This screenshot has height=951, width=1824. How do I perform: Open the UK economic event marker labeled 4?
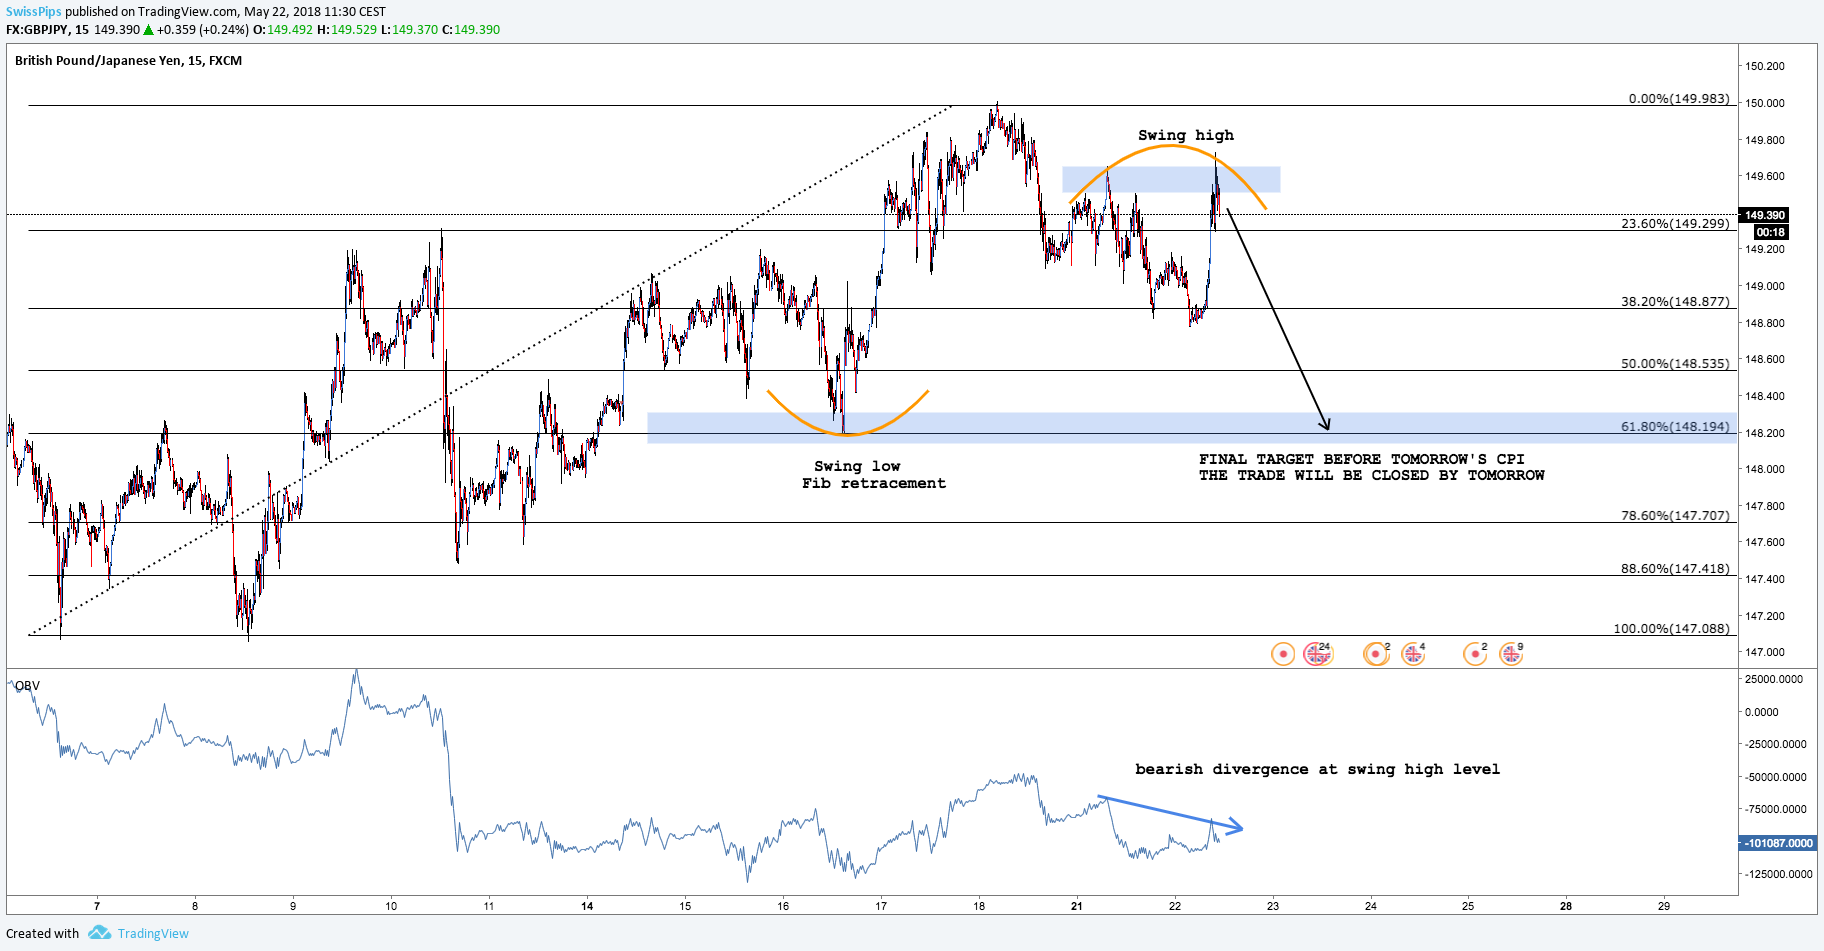[x=1413, y=654]
